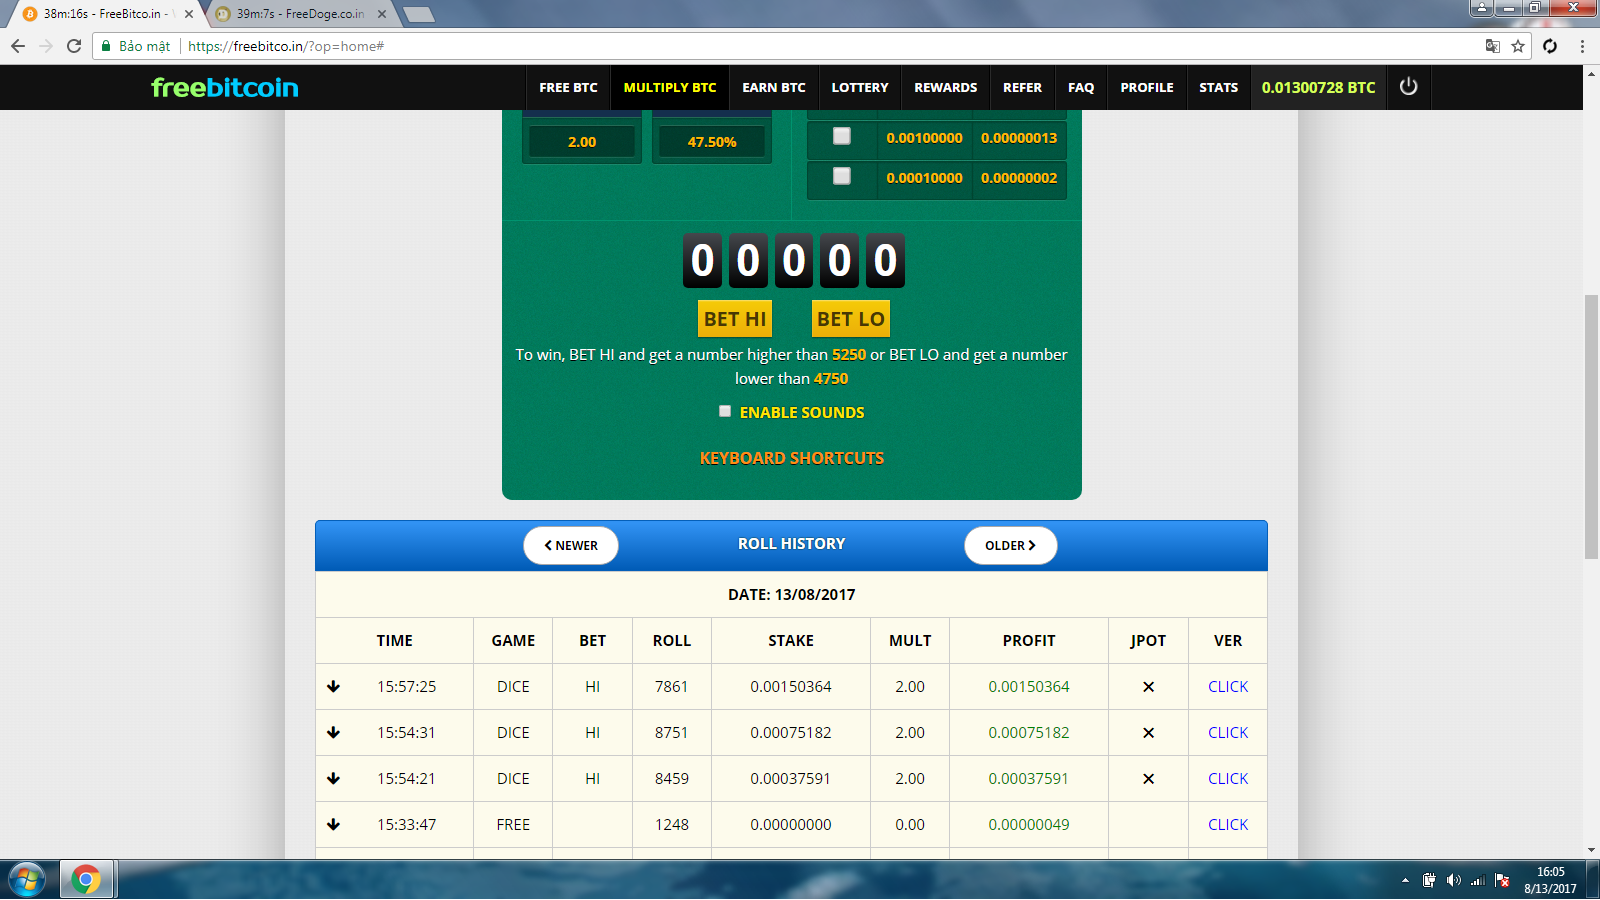Screen dimensions: 1600x900
Task: Click the logout power icon in site header
Action: pos(1408,87)
